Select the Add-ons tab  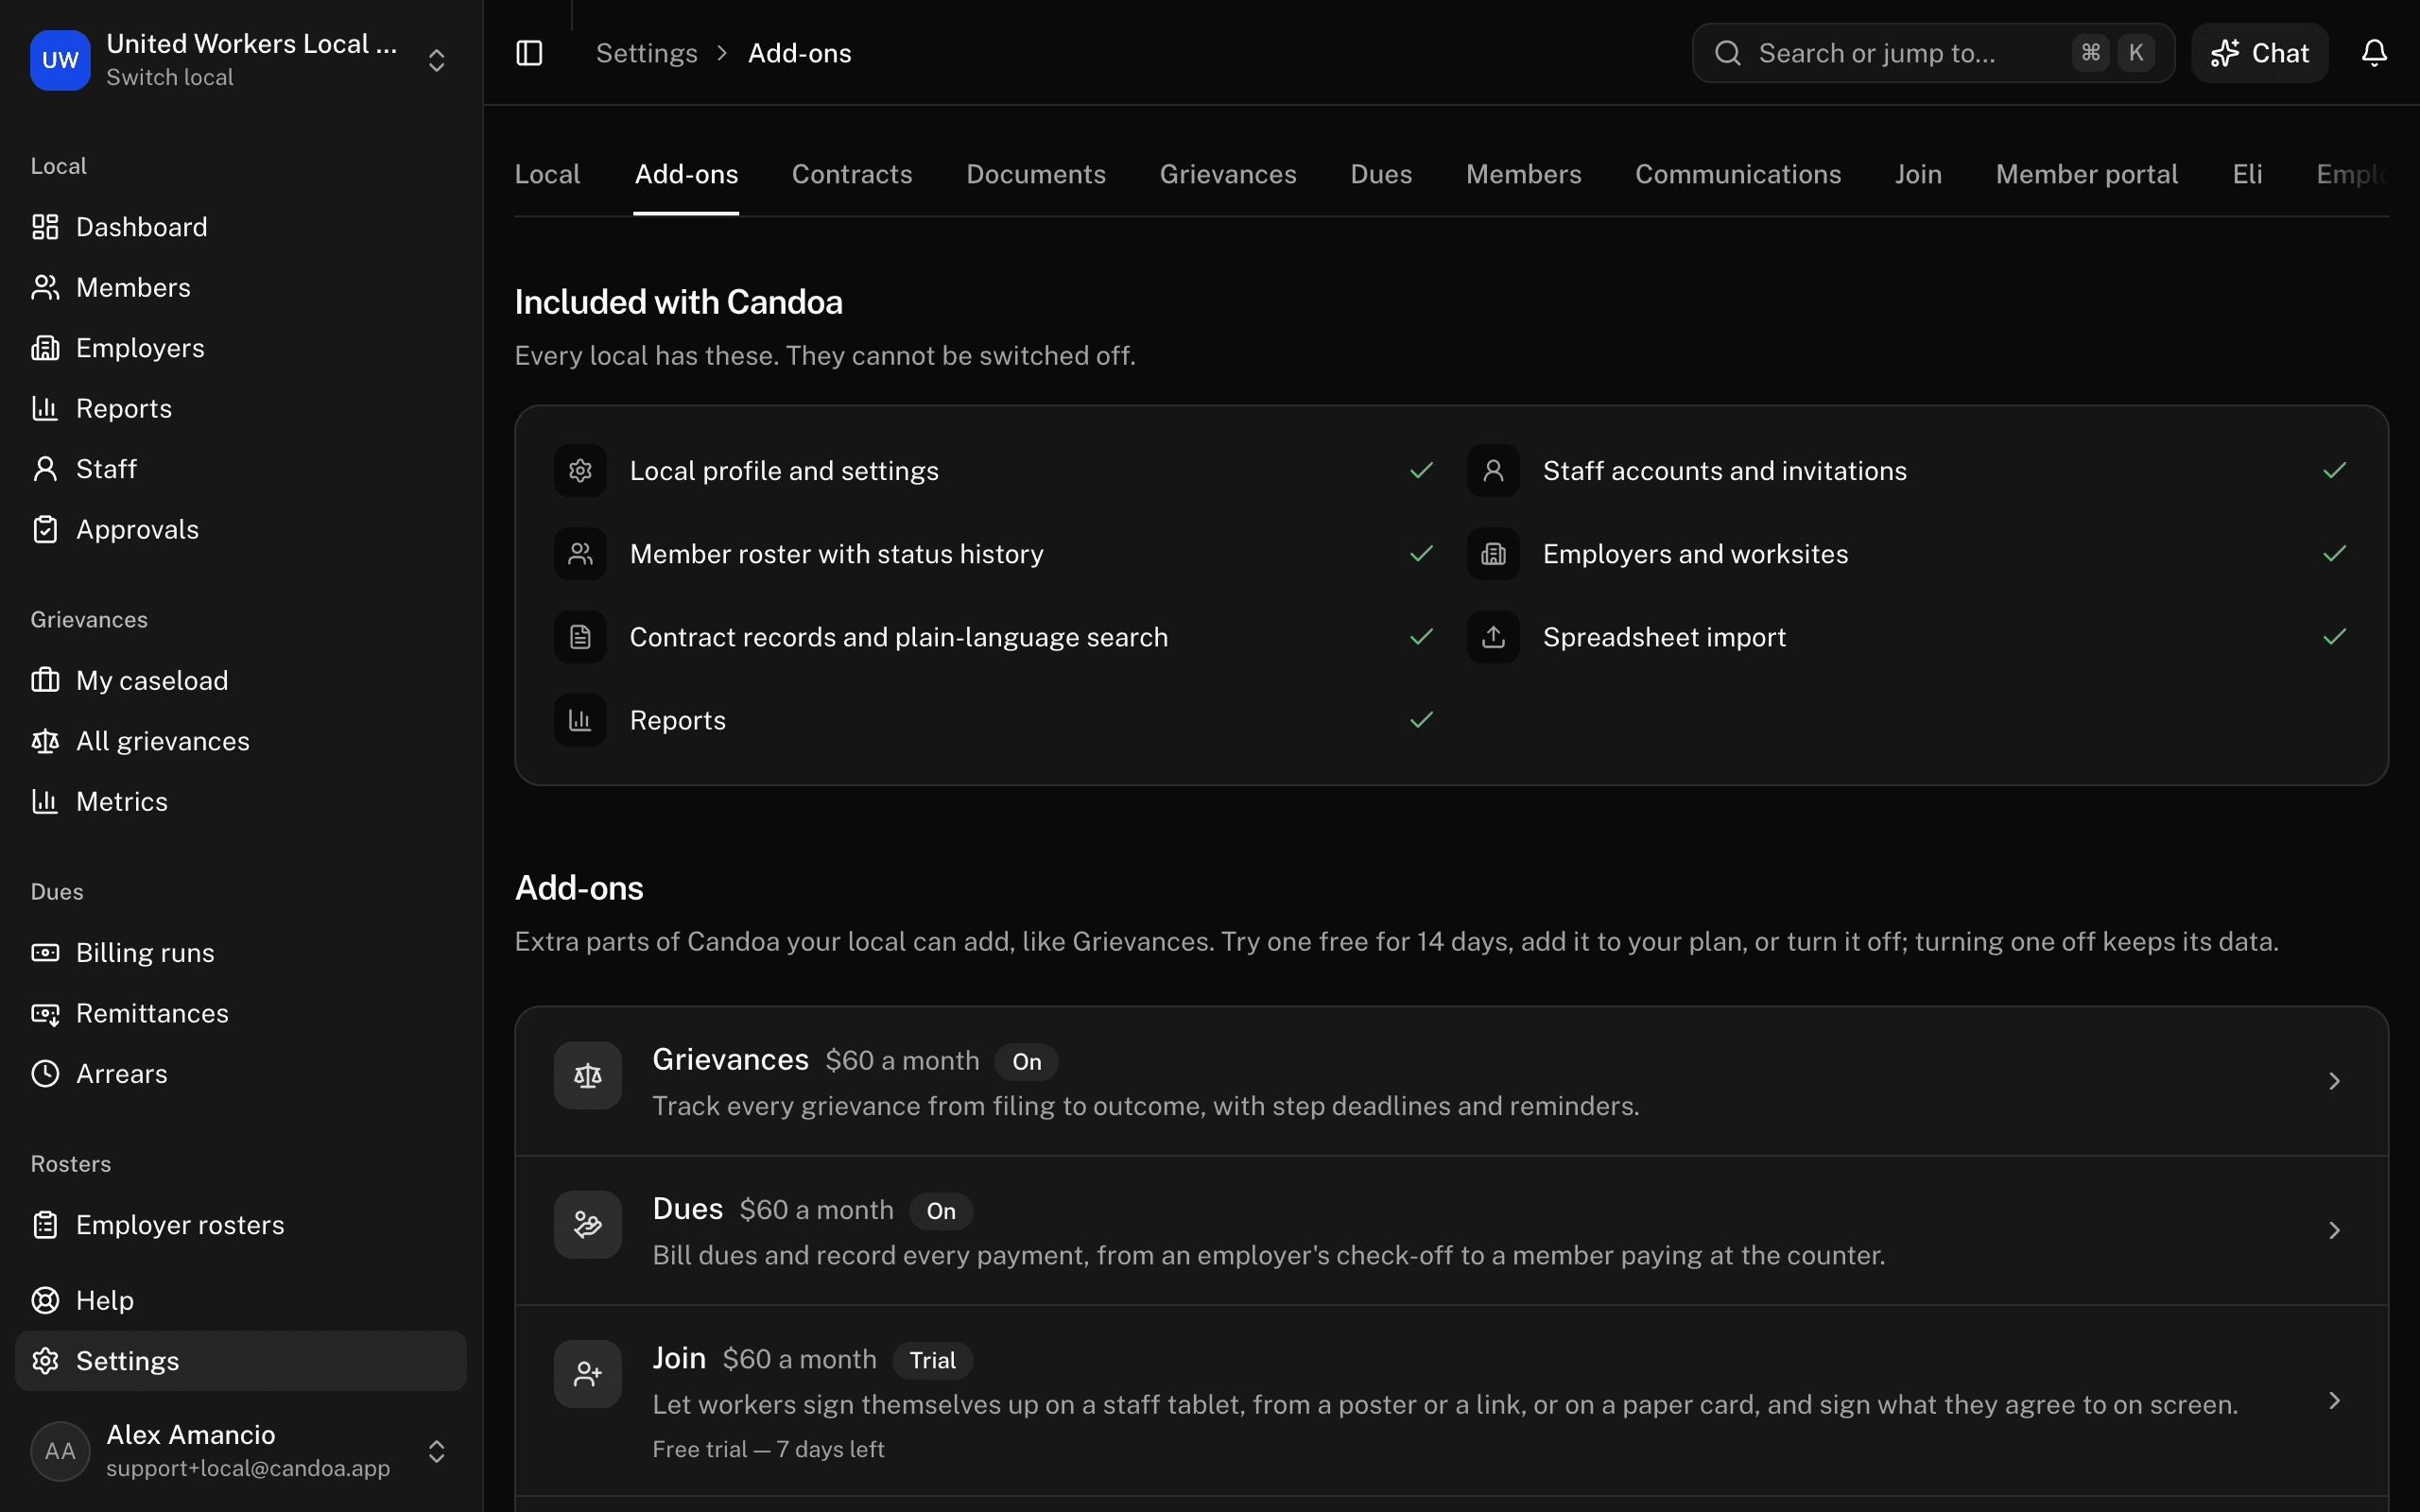click(686, 174)
